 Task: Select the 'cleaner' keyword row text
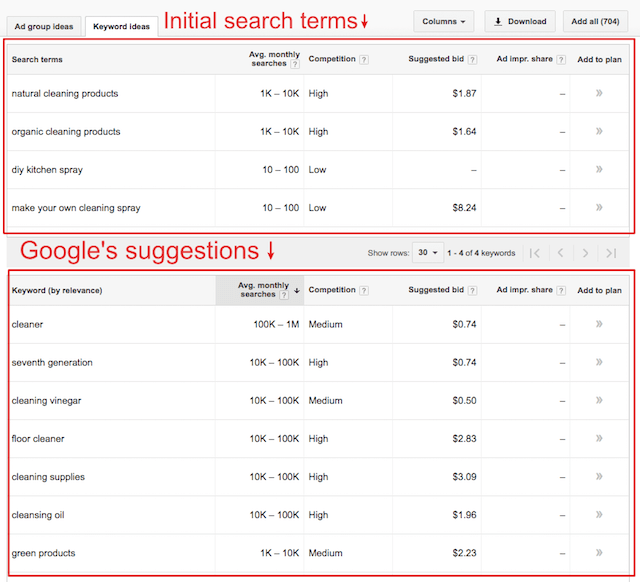[x=27, y=324]
